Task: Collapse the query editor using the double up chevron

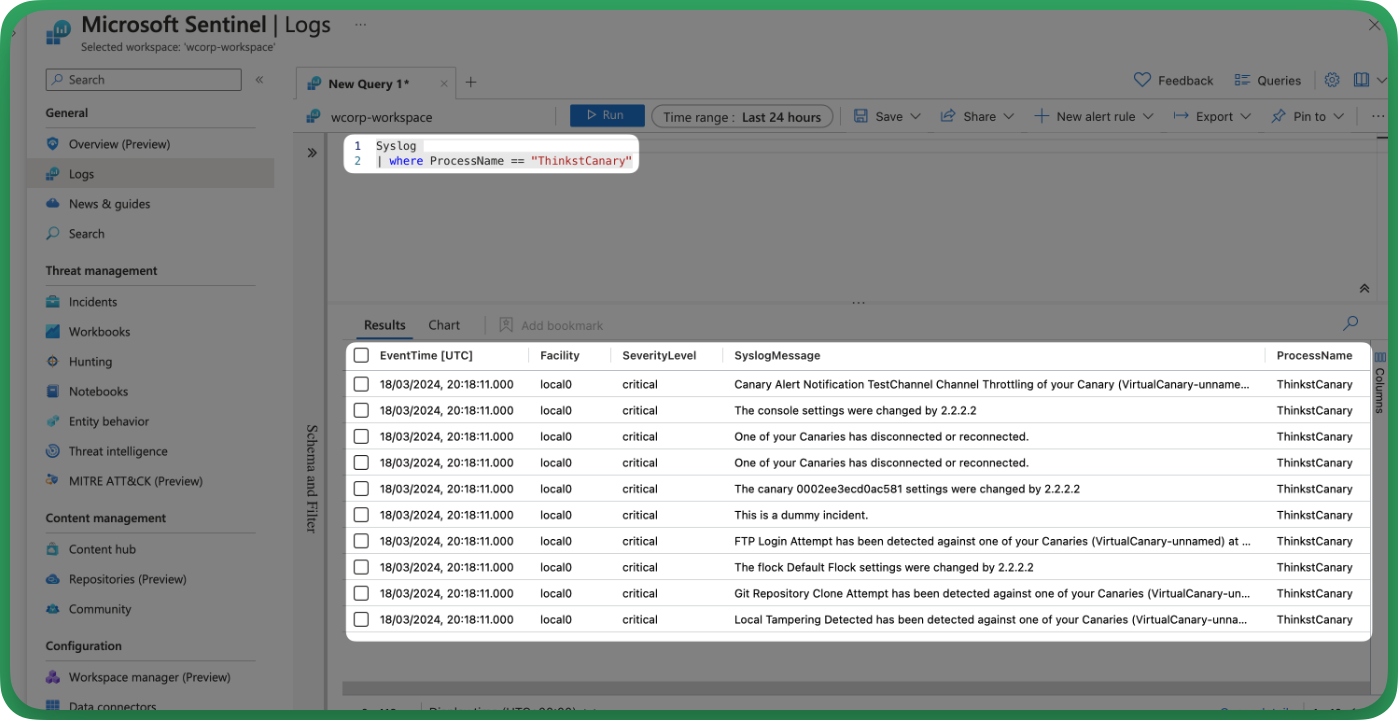Action: coord(1364,288)
